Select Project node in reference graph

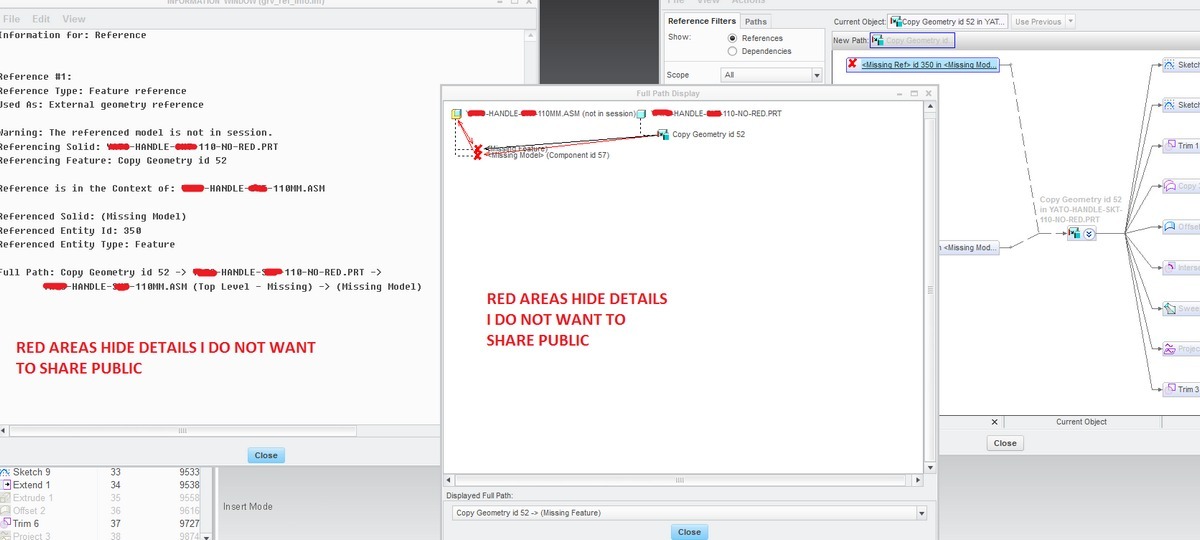point(1180,349)
